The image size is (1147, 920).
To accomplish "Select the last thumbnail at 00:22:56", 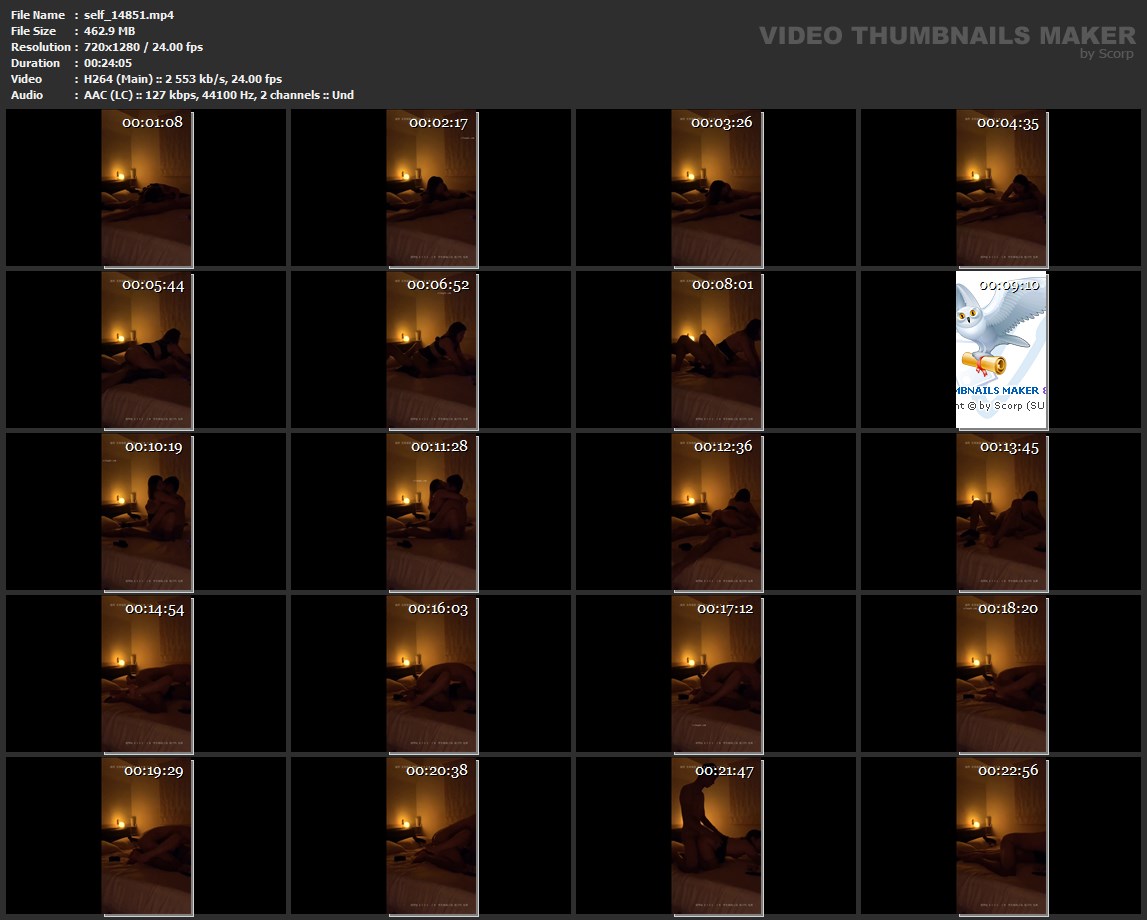I will tap(1002, 836).
